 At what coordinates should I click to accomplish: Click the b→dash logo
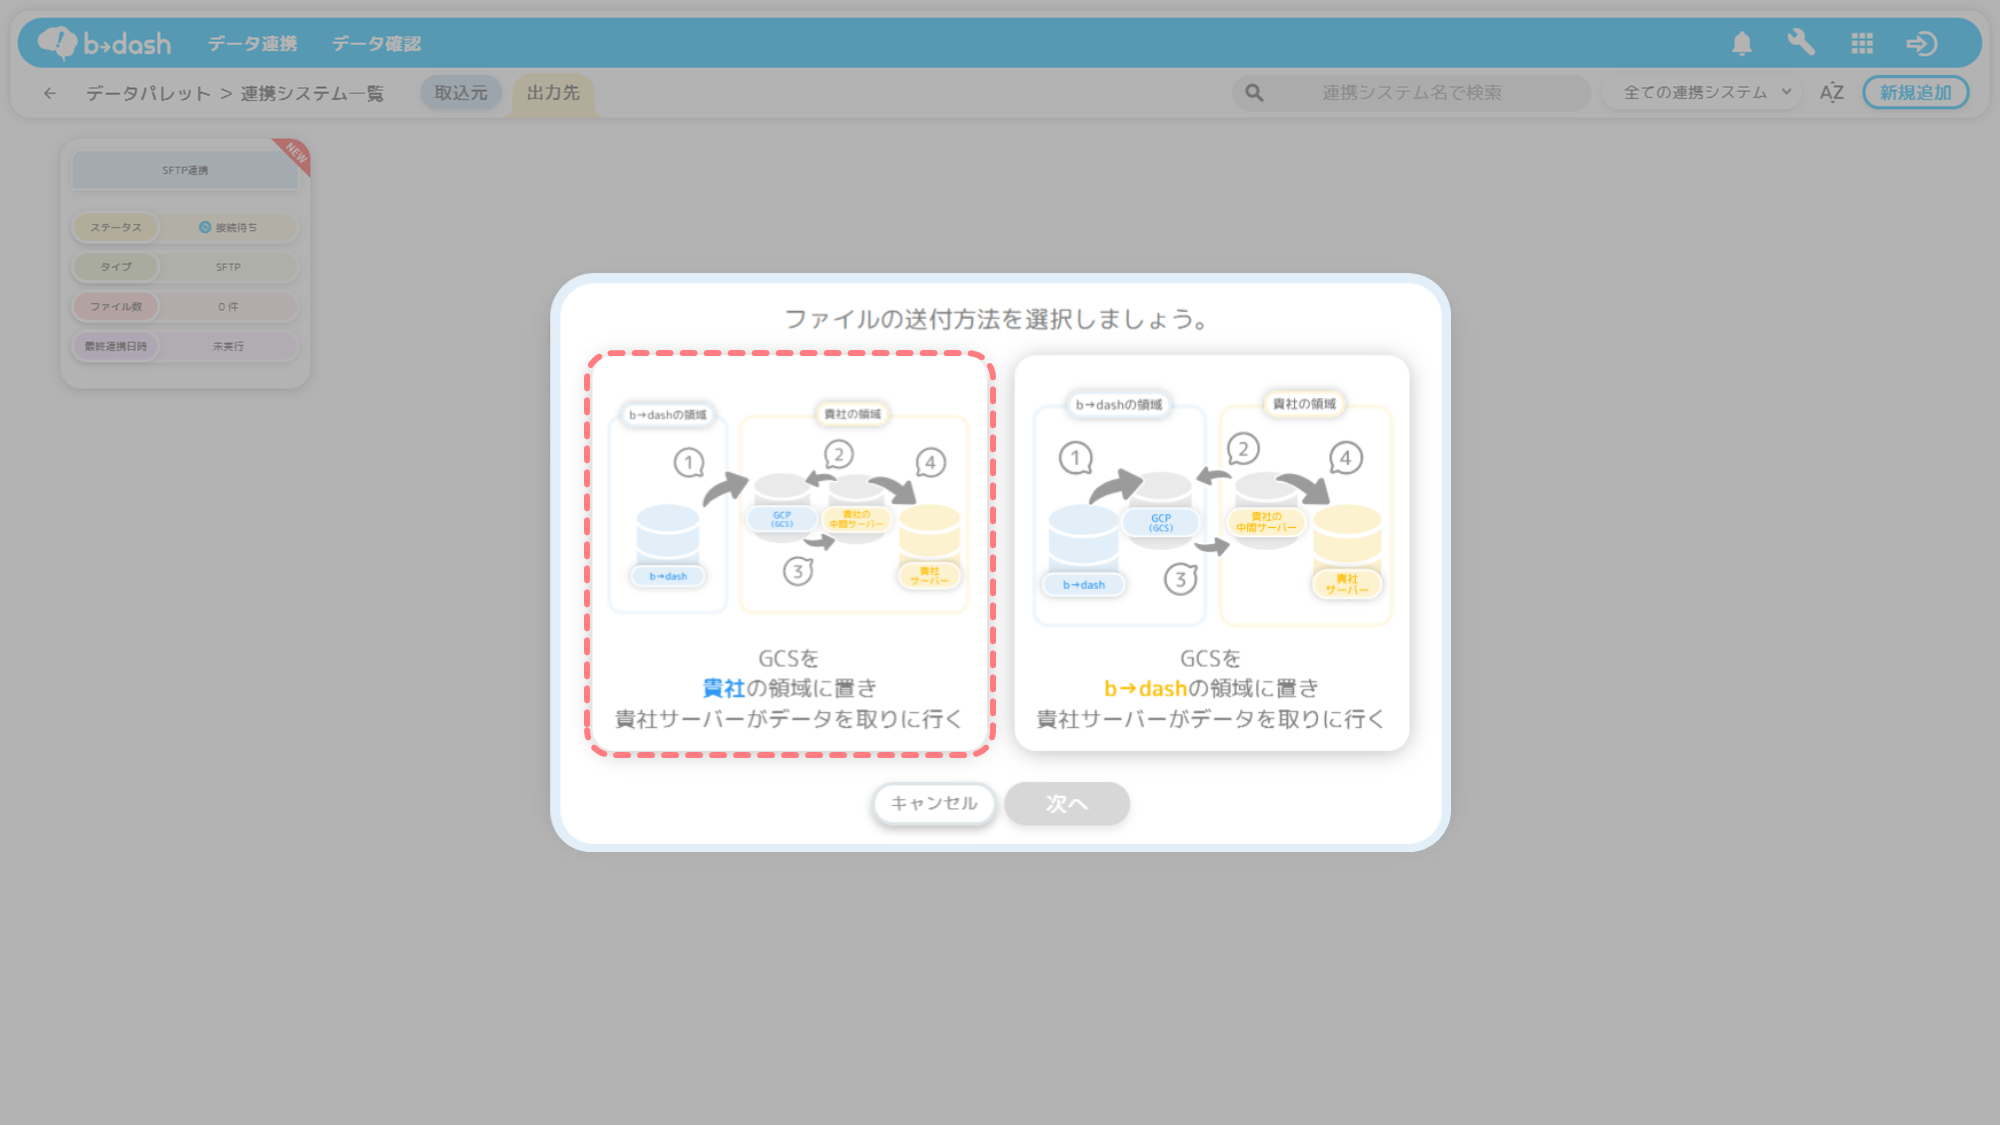click(105, 43)
